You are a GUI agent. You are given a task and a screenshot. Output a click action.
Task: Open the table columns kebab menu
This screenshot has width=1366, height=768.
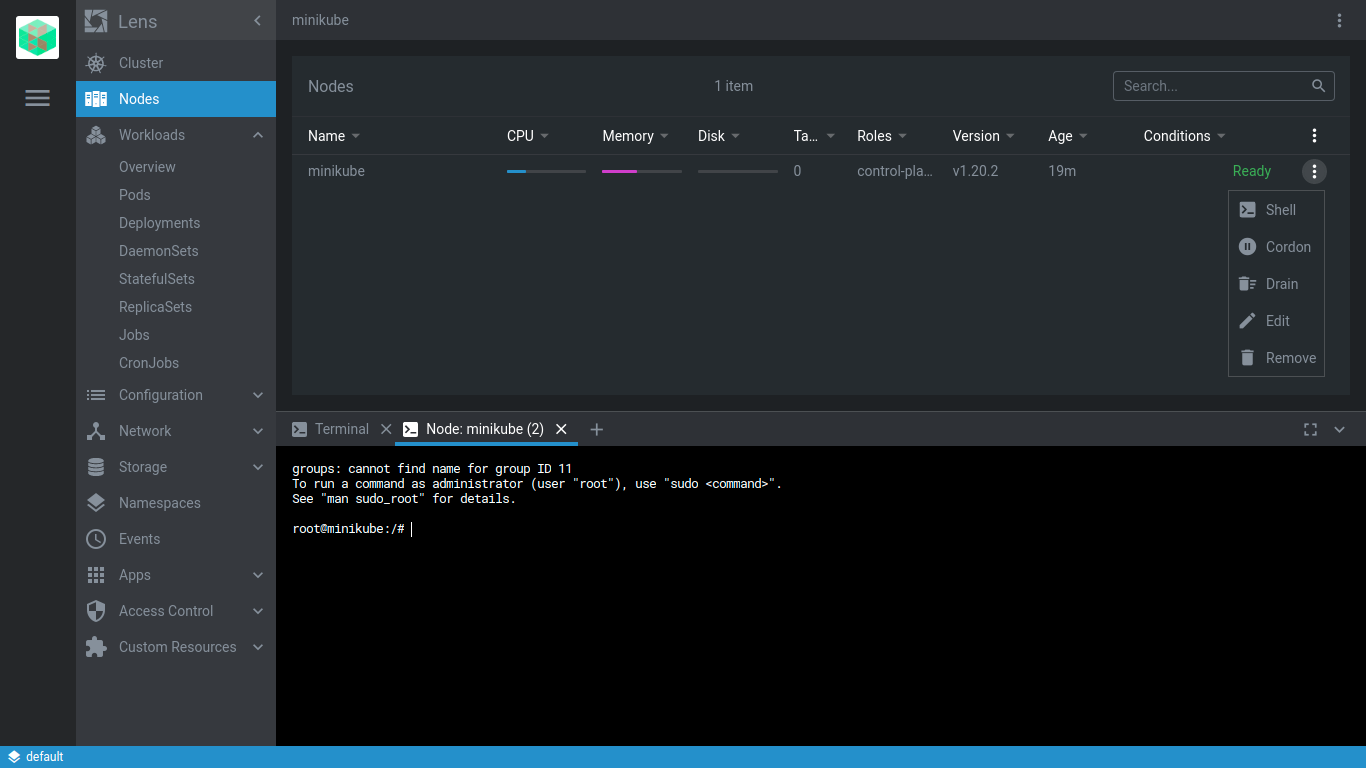1314,136
